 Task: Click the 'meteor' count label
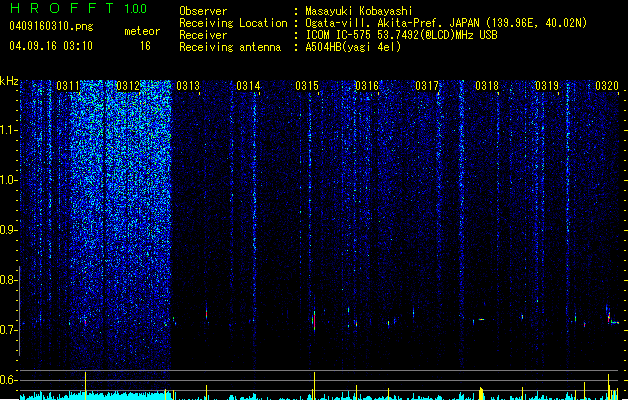pos(142,31)
